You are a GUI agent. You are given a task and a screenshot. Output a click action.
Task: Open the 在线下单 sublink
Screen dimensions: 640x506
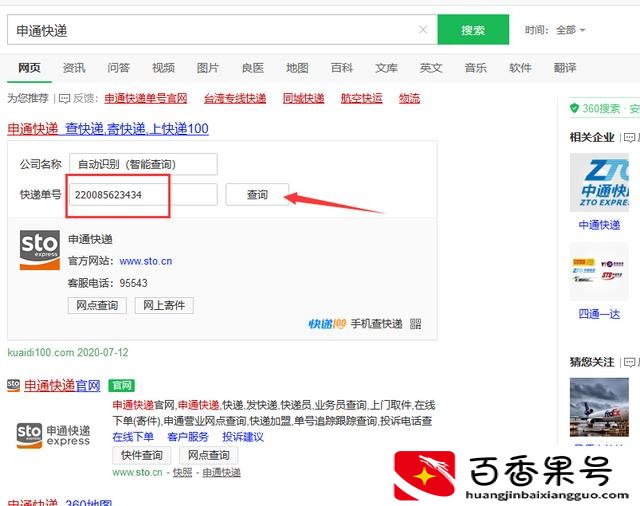coord(133,437)
